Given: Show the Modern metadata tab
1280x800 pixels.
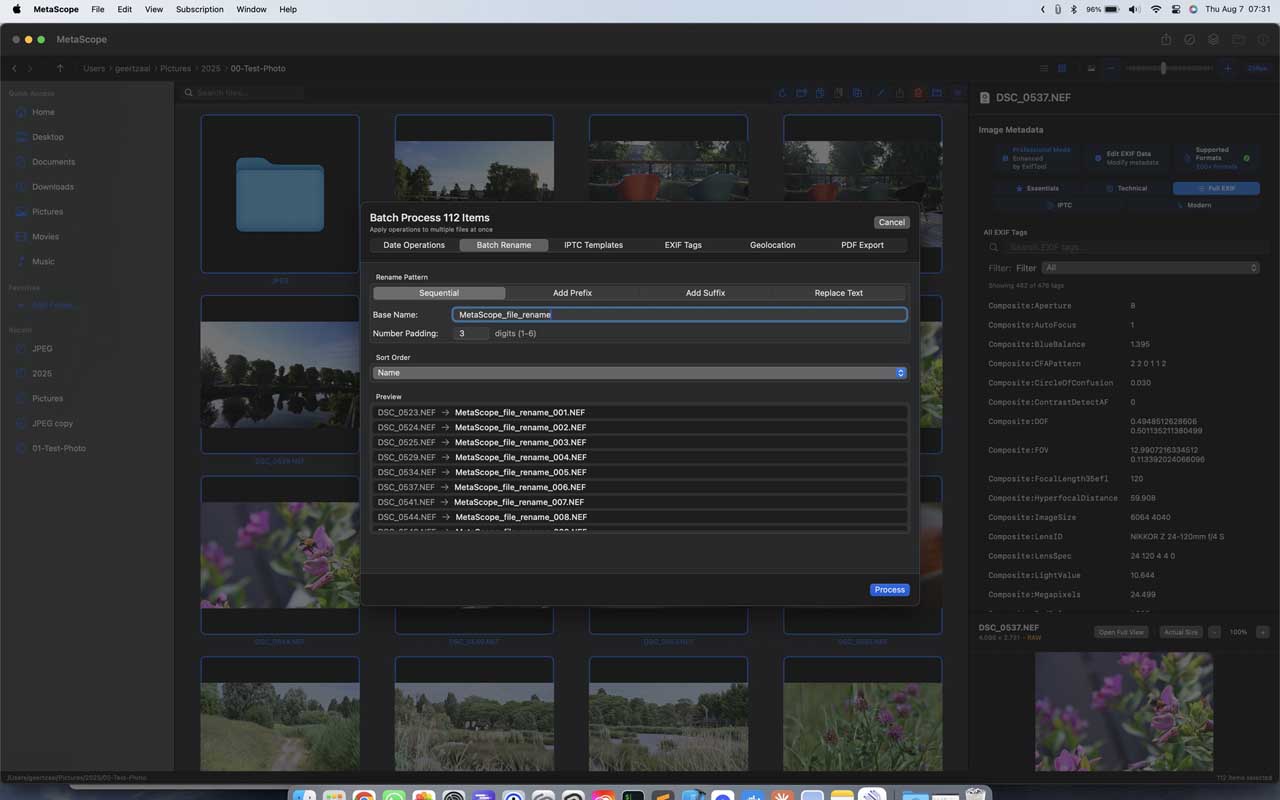Looking at the screenshot, I should tap(1194, 205).
